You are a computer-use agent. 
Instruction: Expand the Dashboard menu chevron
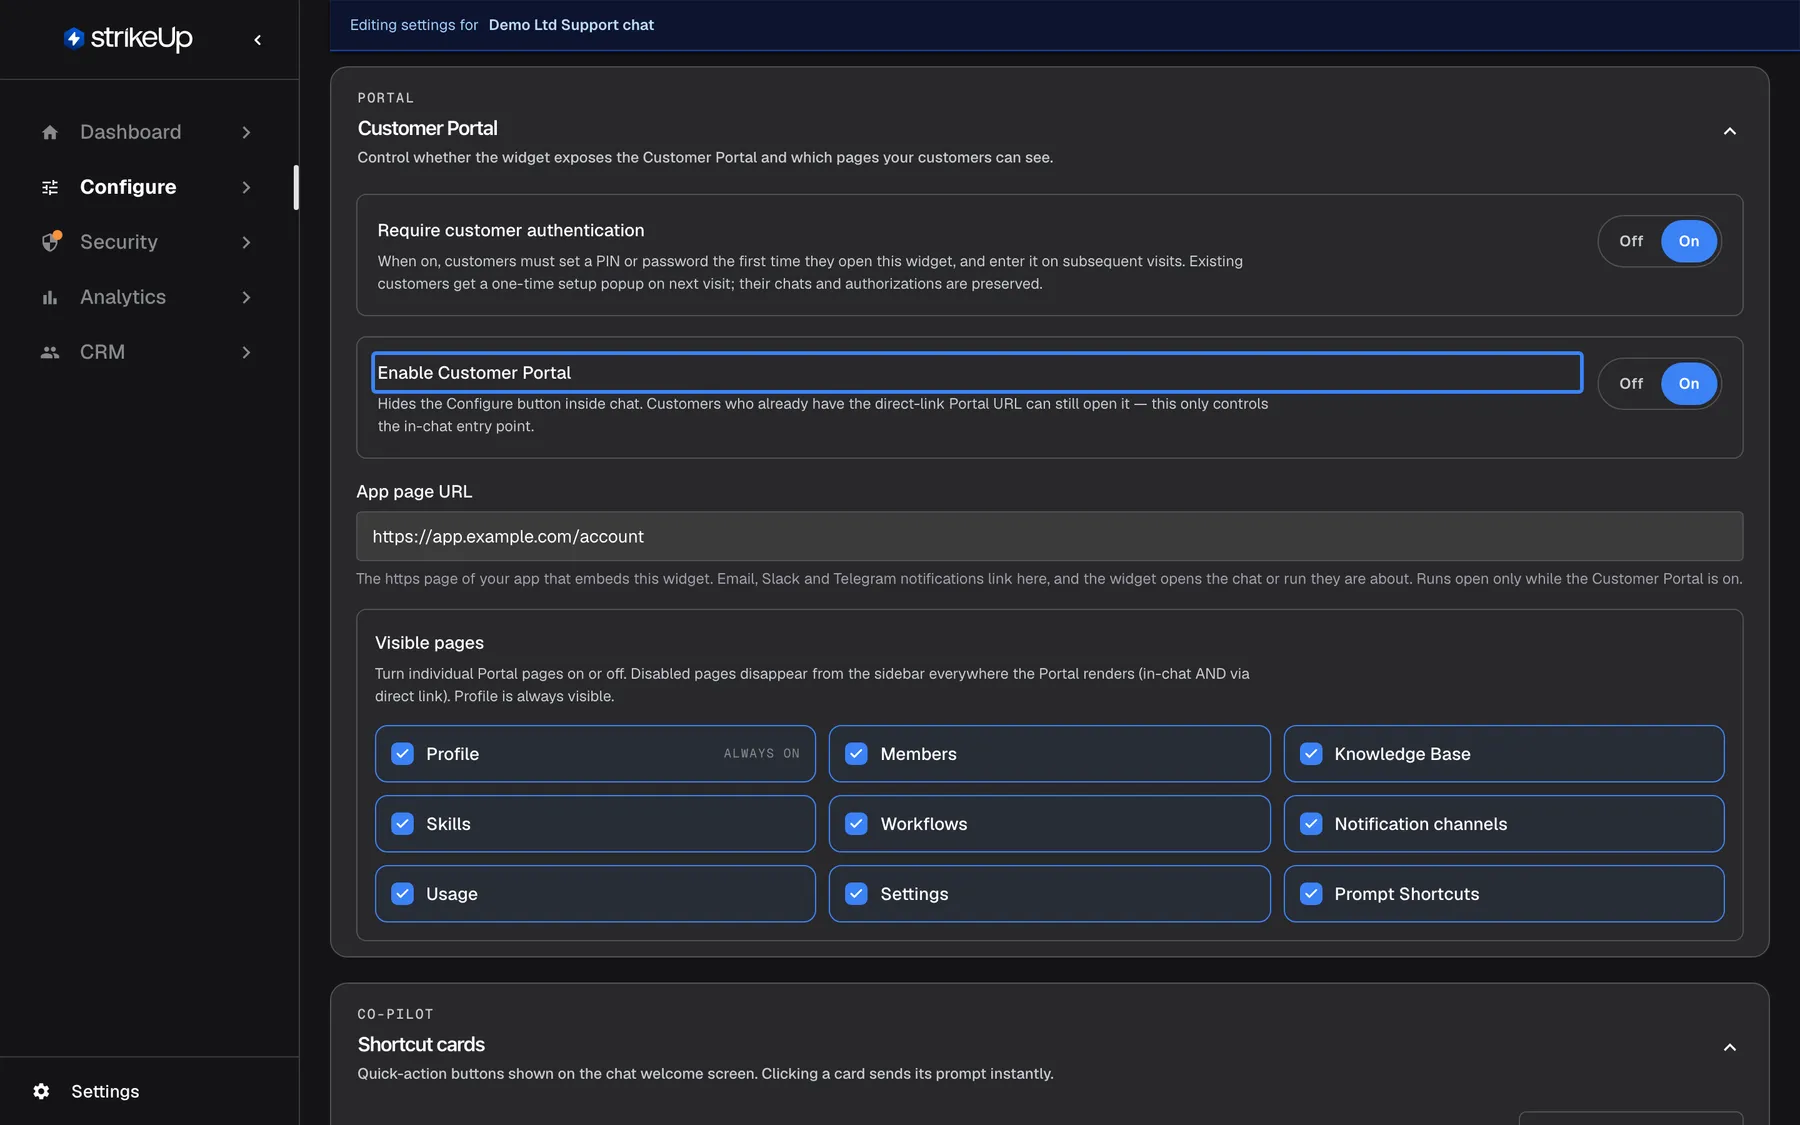(246, 132)
